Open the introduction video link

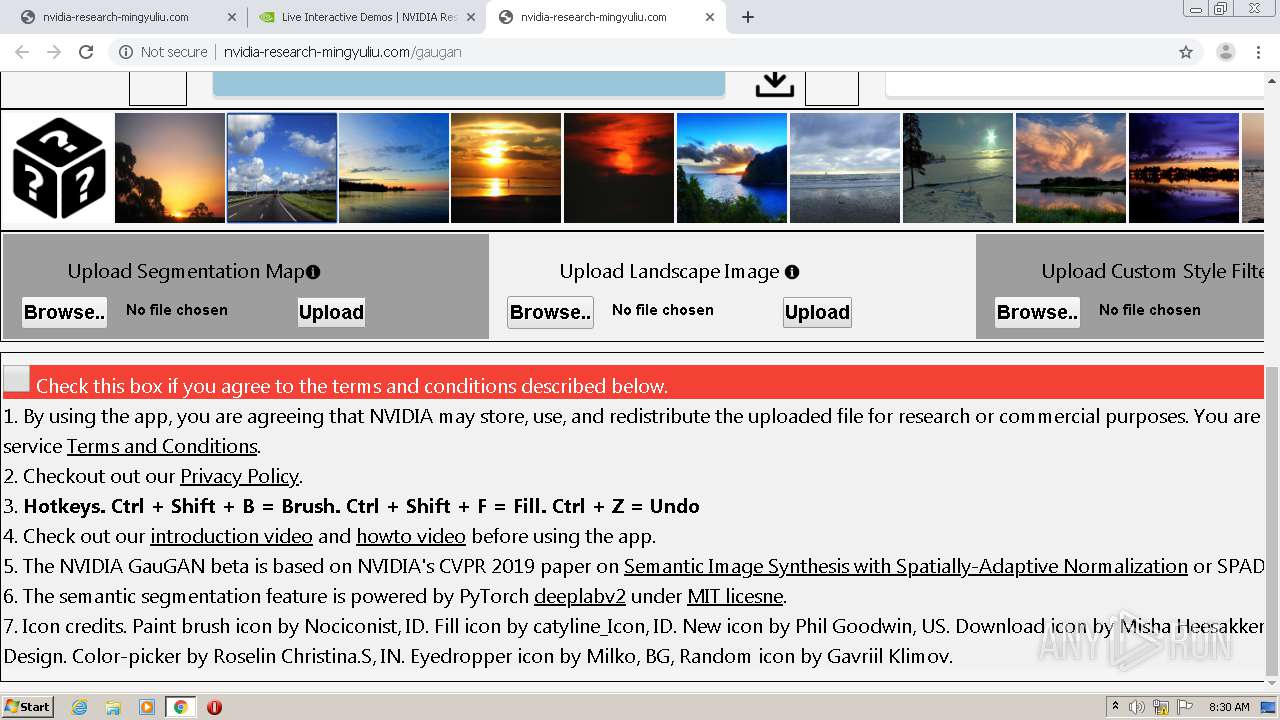tap(231, 536)
